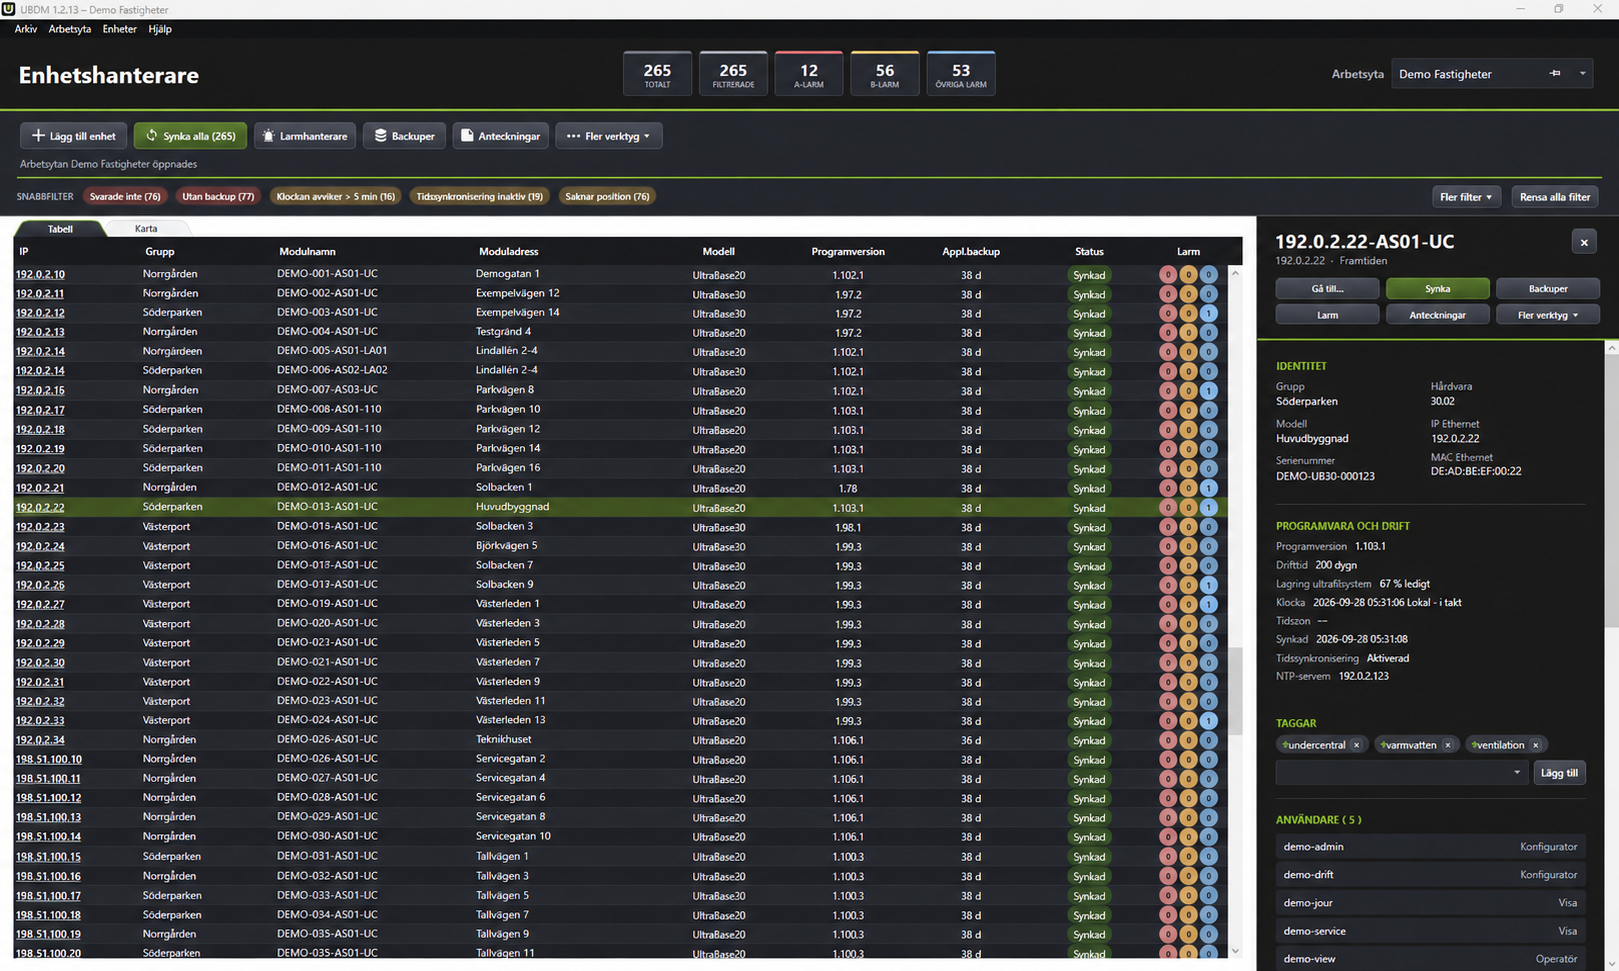Click Lägg till next to tag field
Screen dimensions: 1619x971
coord(1559,773)
